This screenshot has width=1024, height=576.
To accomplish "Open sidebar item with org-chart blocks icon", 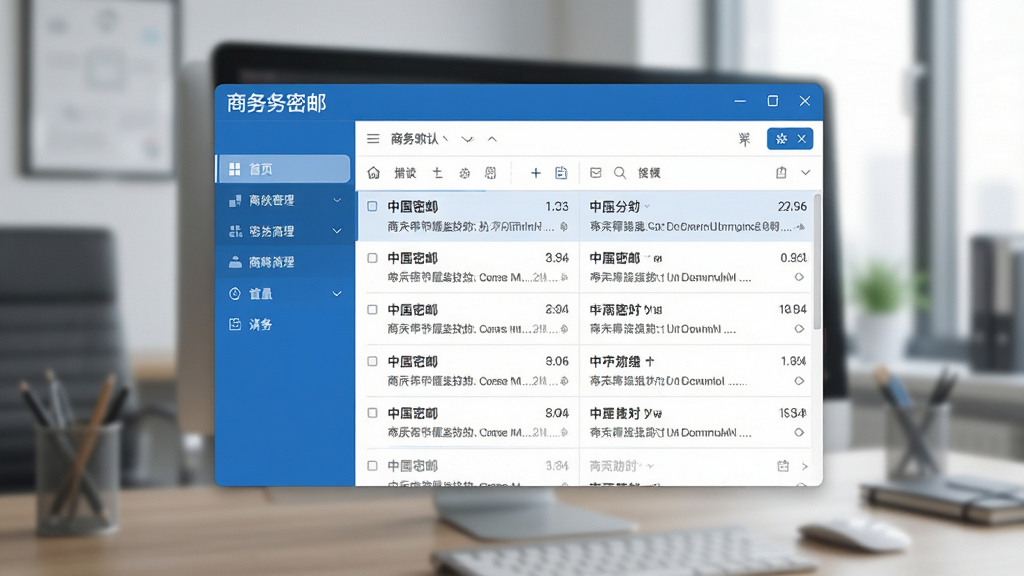I will (283, 231).
